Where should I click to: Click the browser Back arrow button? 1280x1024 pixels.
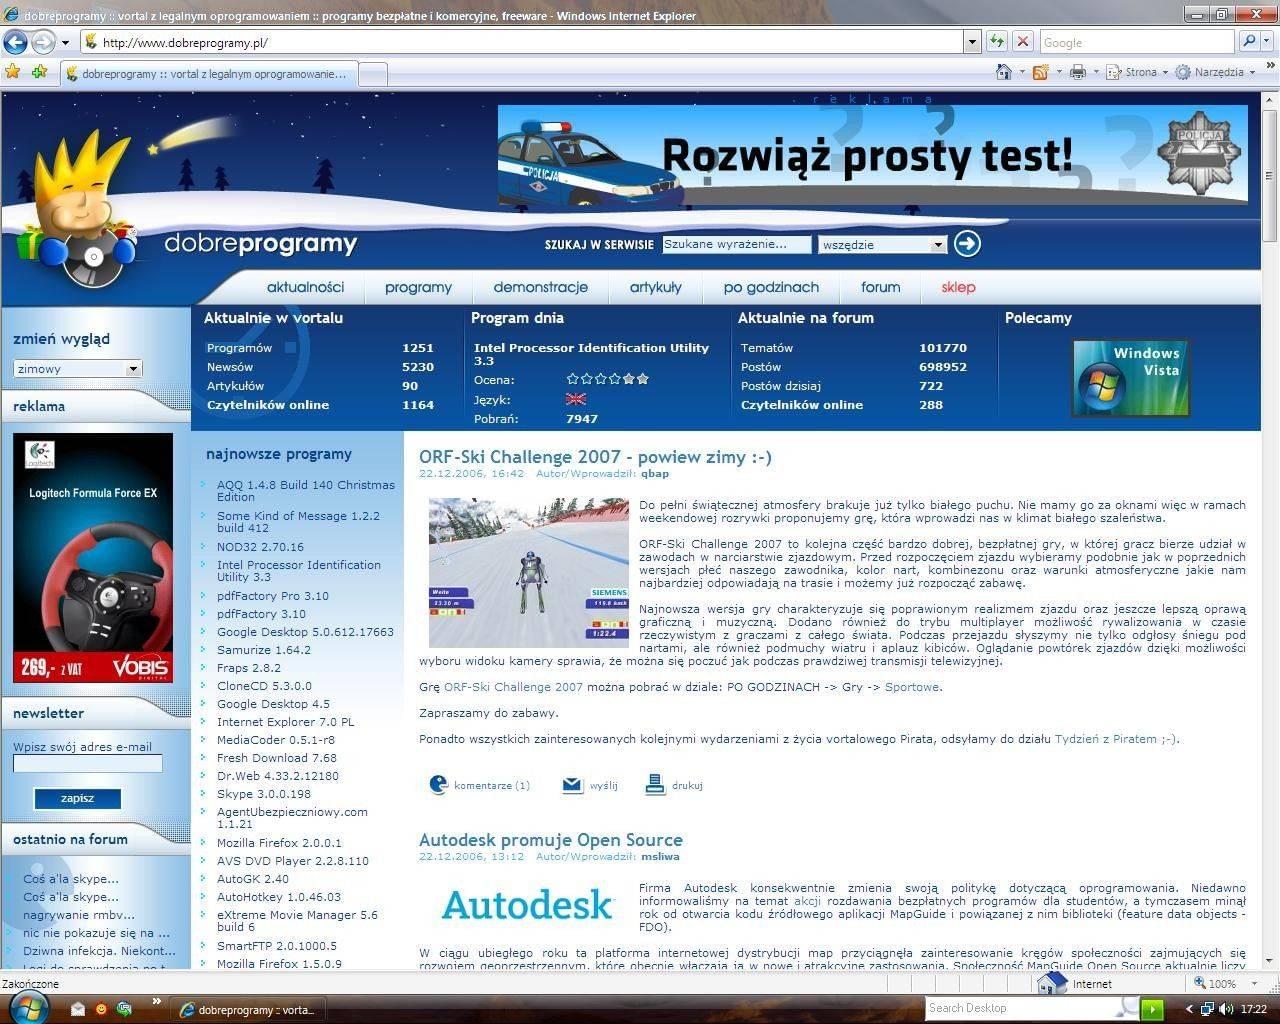15,42
